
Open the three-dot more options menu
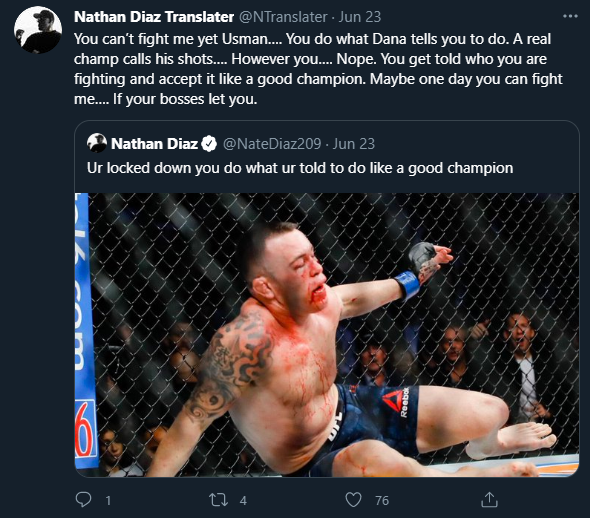pos(570,16)
